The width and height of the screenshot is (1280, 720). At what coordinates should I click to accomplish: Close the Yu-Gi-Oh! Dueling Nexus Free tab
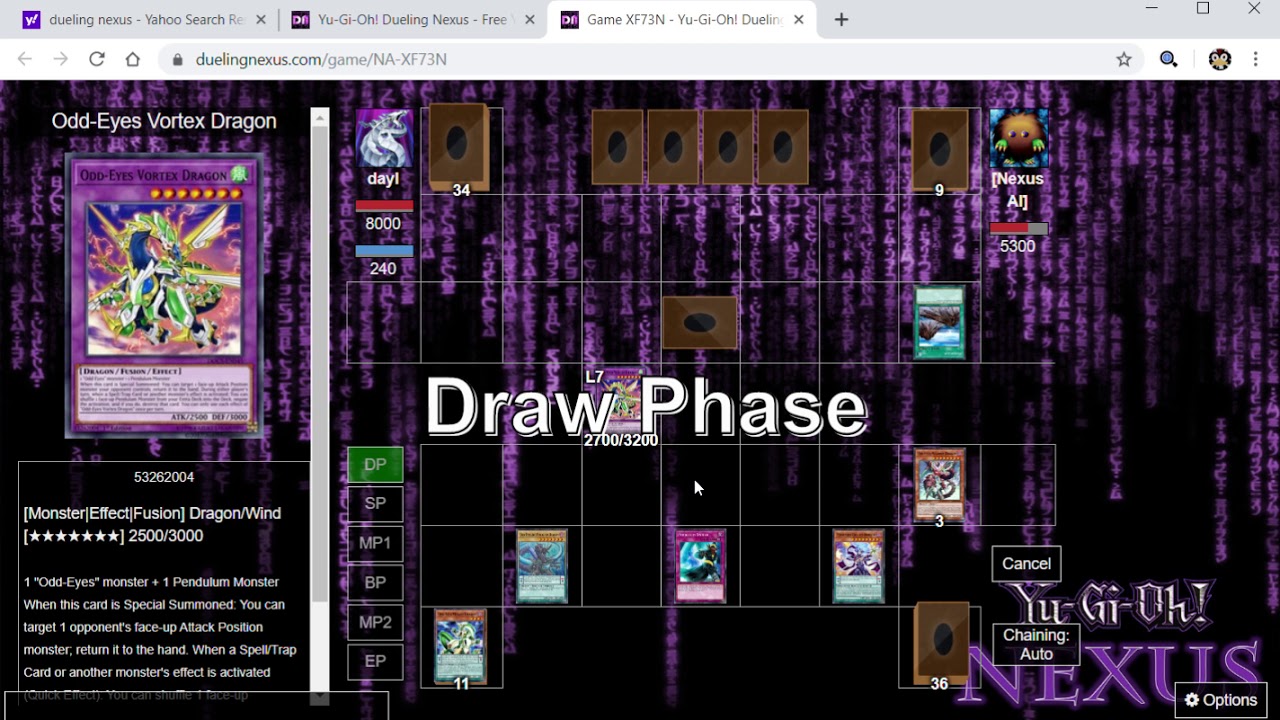tap(529, 20)
